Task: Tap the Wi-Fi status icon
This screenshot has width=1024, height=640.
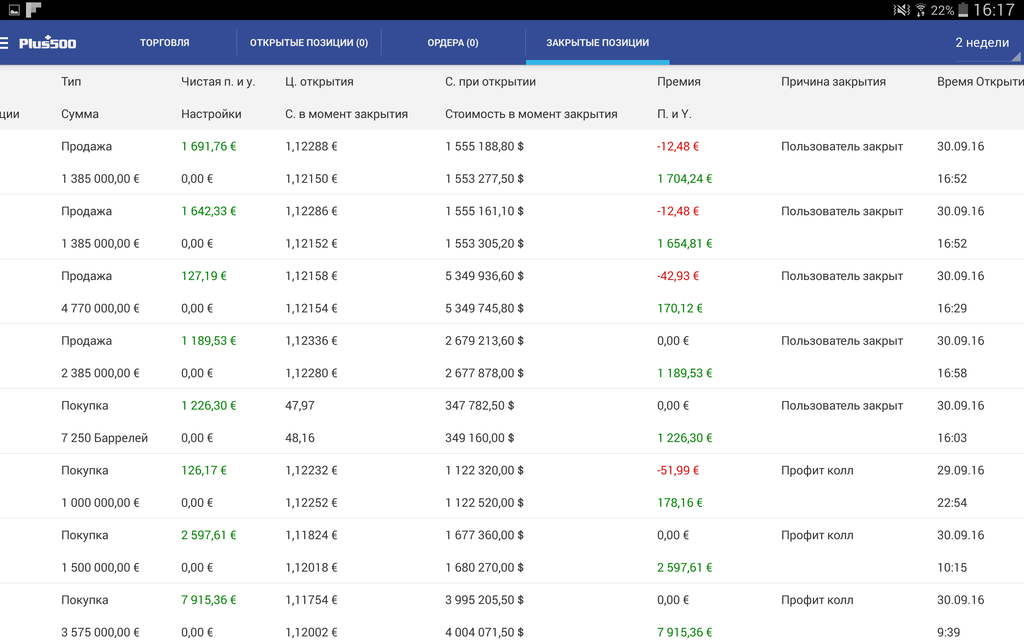Action: point(920,10)
